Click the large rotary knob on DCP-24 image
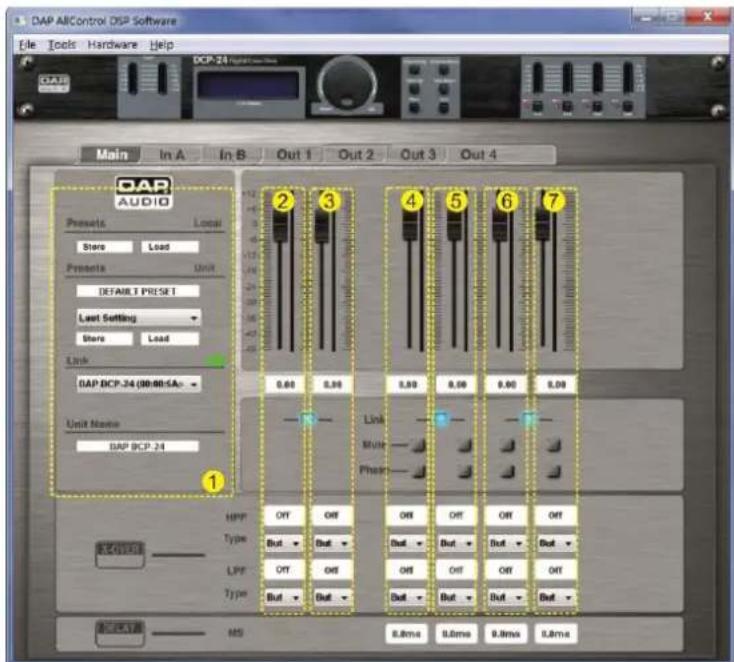 (x=347, y=85)
